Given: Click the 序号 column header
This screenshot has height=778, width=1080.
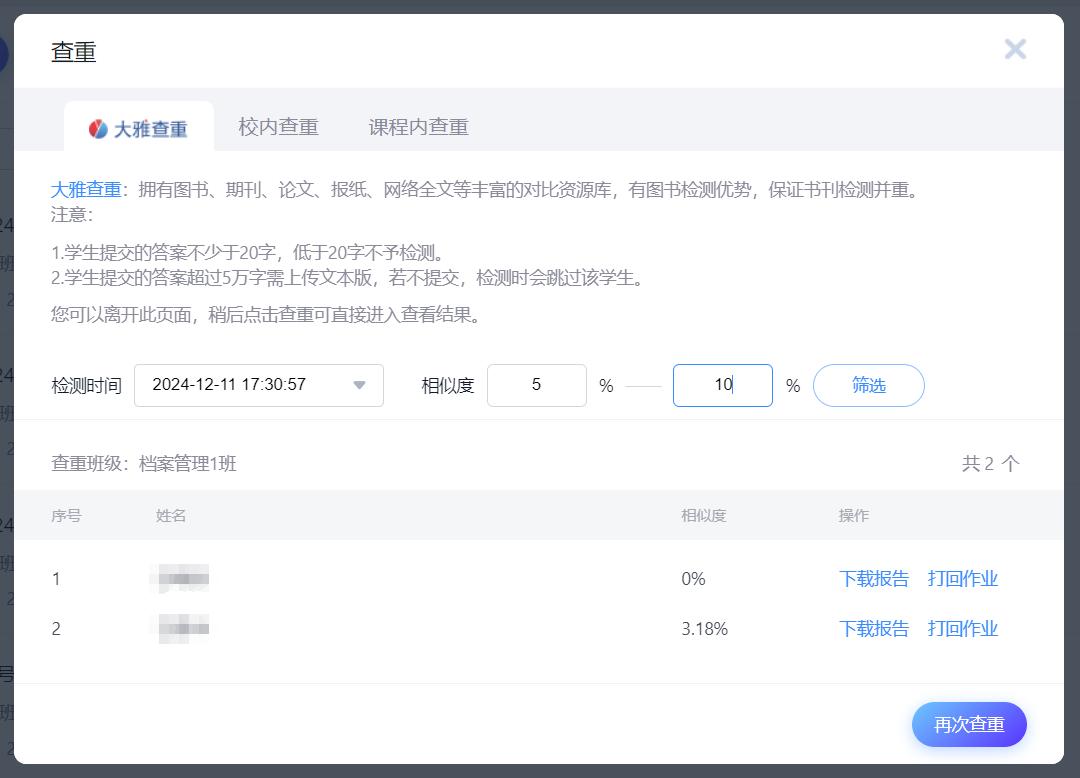Looking at the screenshot, I should pyautogui.click(x=66, y=515).
